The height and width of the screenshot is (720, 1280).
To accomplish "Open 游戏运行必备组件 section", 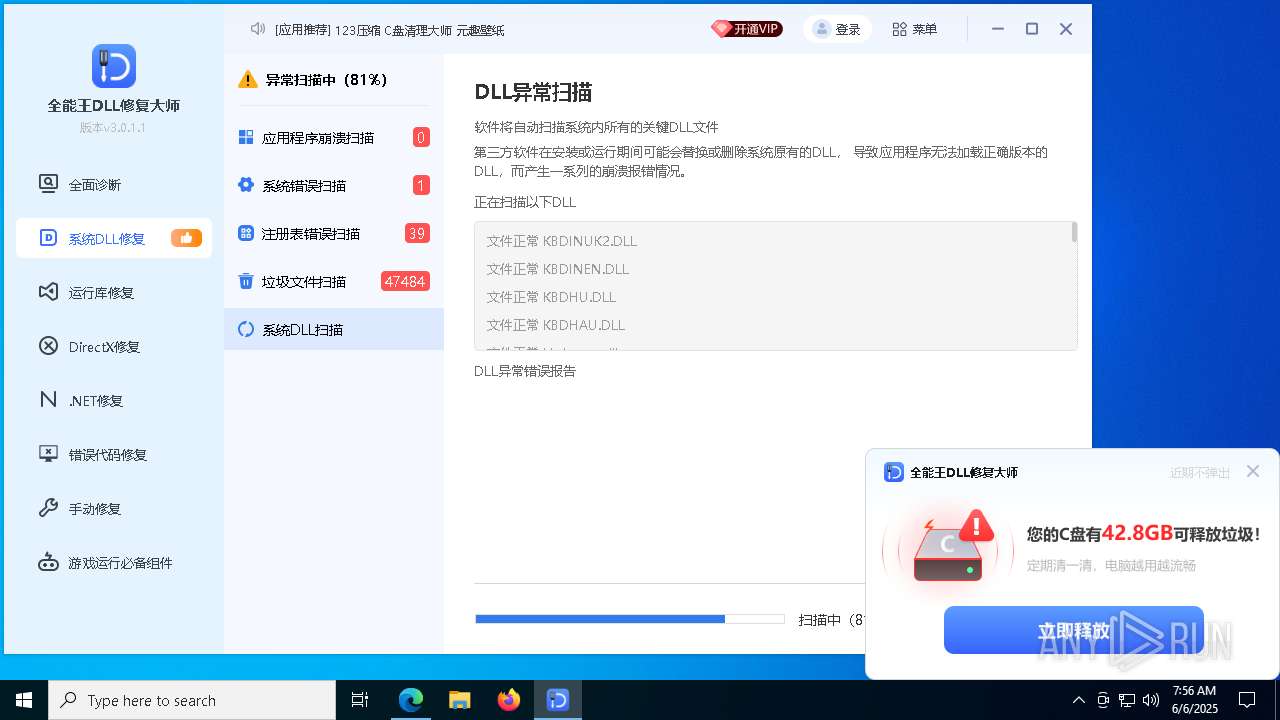I will [x=114, y=562].
